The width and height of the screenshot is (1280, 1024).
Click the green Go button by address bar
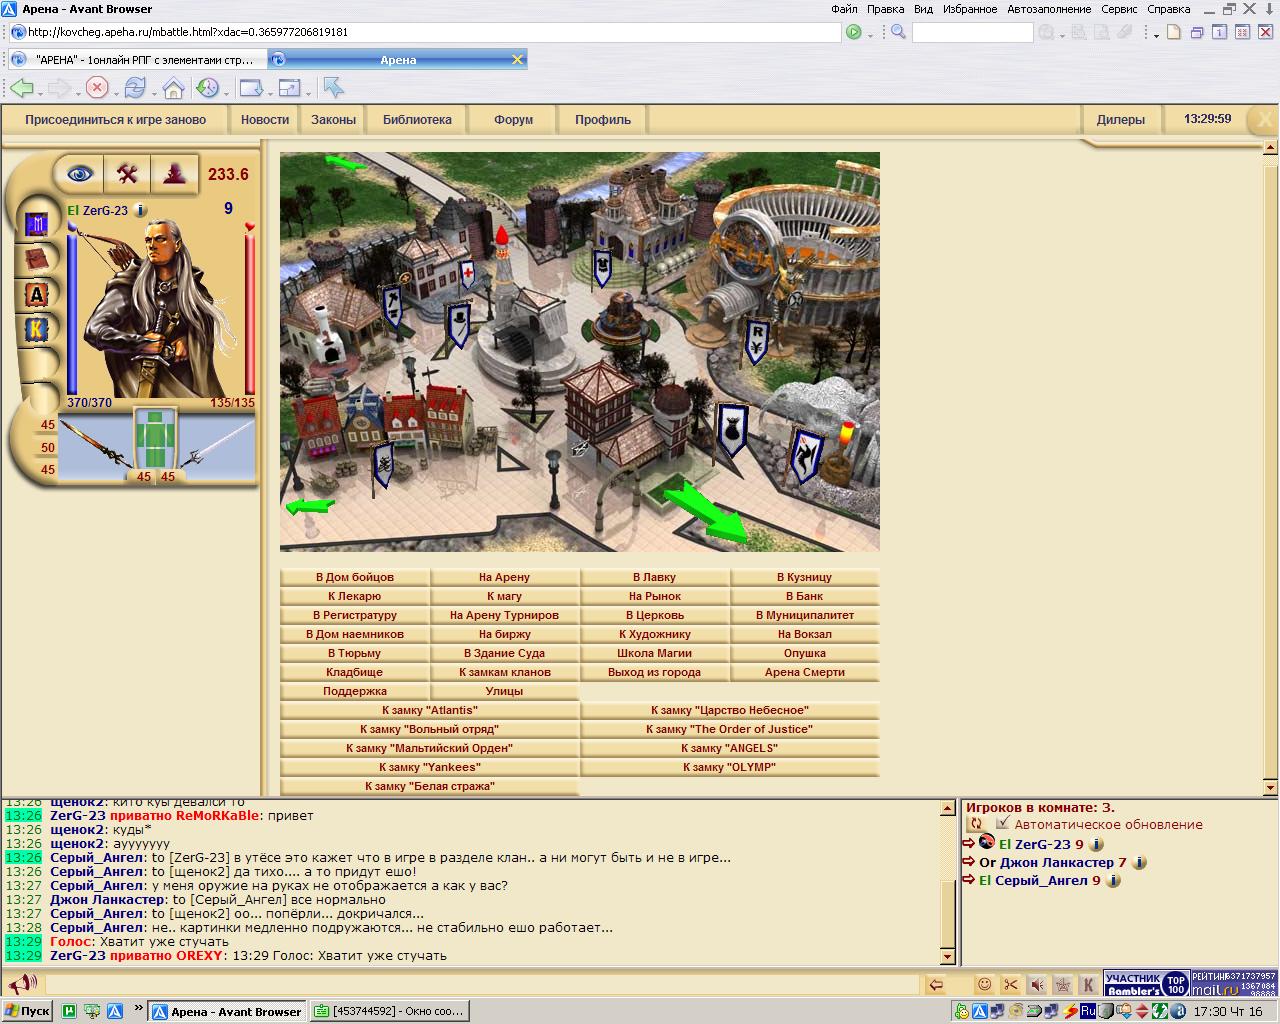point(853,32)
